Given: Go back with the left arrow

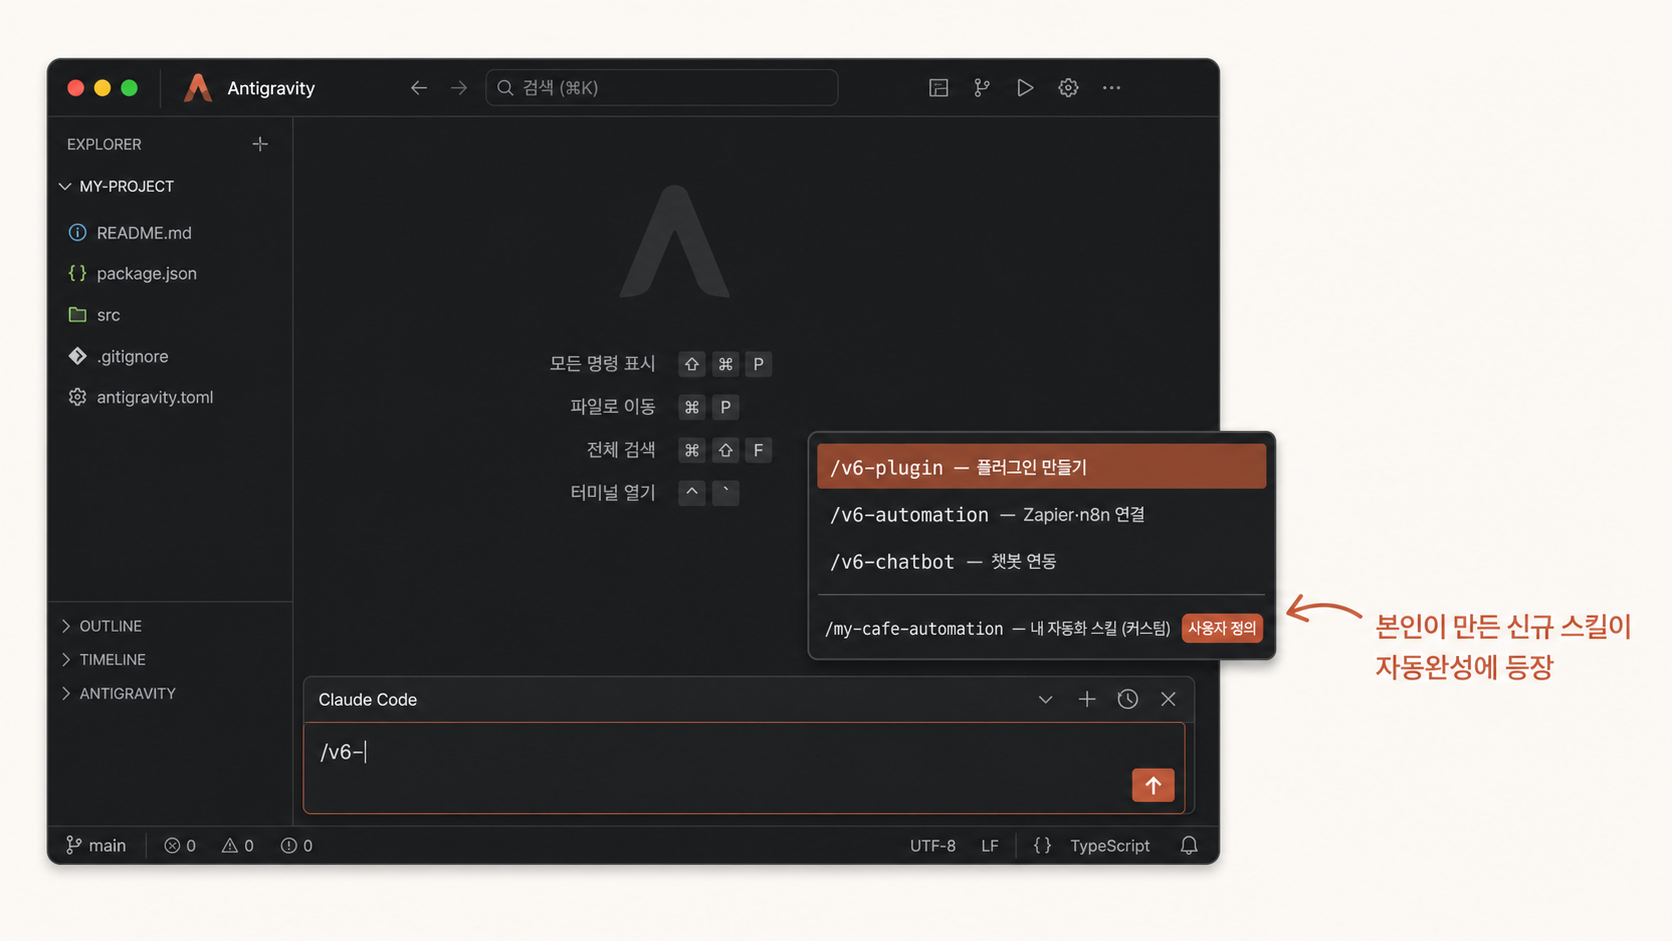Looking at the screenshot, I should 419,88.
